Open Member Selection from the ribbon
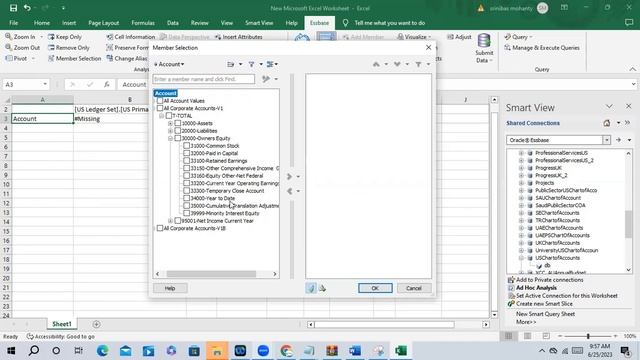Viewport: 640px width, 360px height. (x=74, y=58)
